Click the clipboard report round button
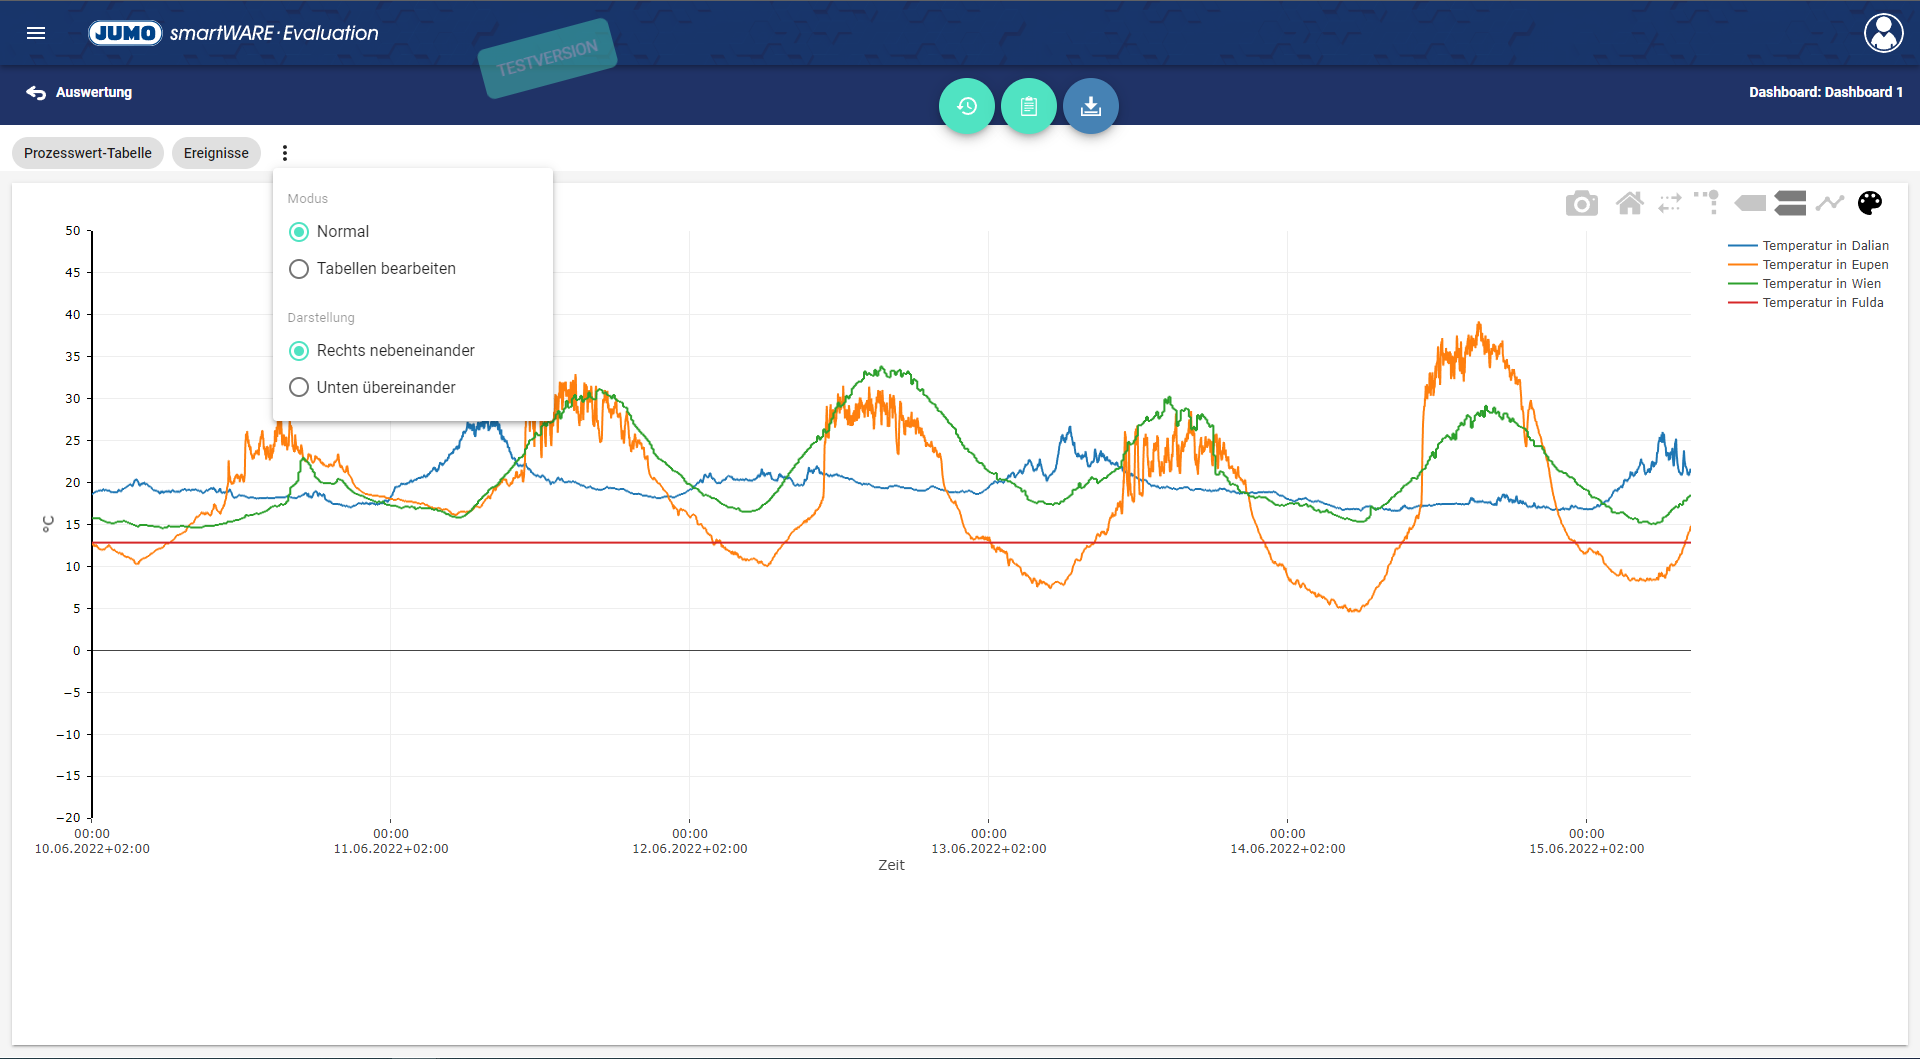This screenshot has width=1920, height=1059. pos(1028,106)
